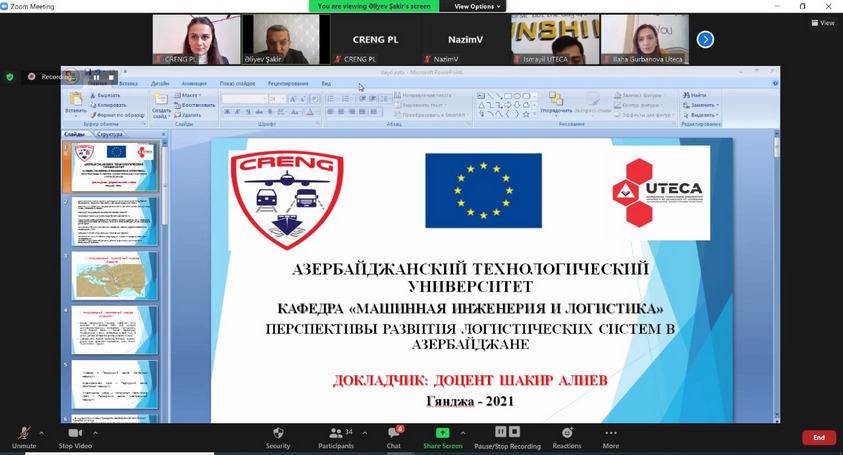Screen dimensions: 843x455
Task: Open the Chat panel
Action: [393, 435]
